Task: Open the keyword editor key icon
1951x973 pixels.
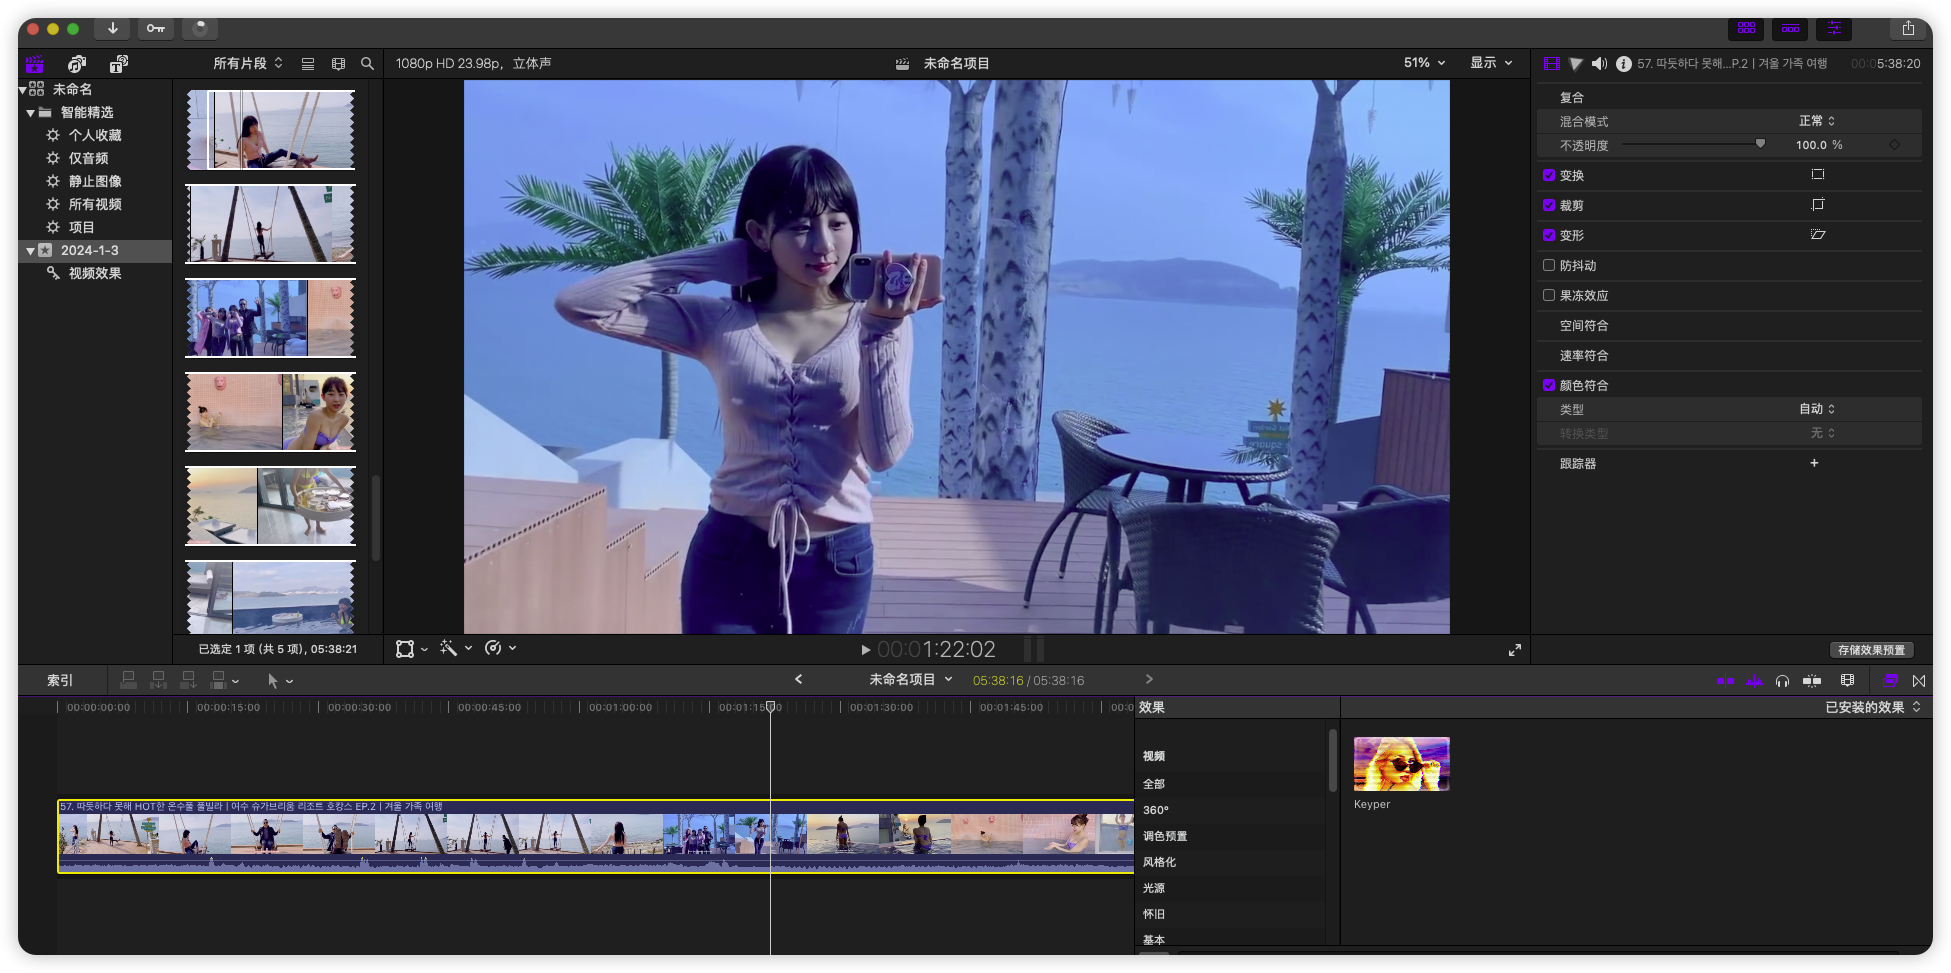Action: point(156,29)
